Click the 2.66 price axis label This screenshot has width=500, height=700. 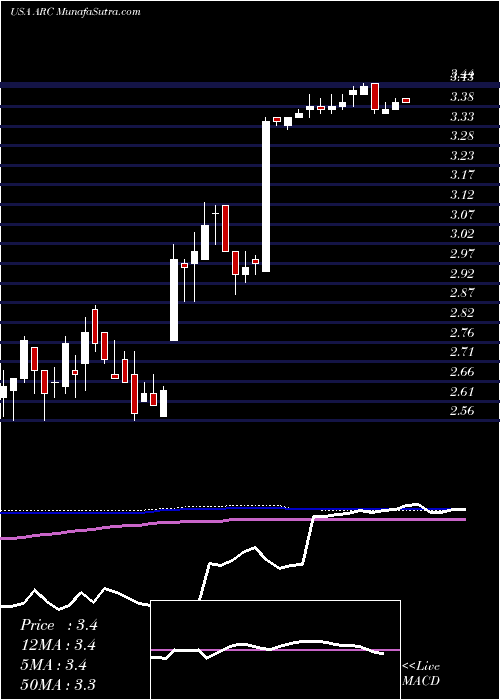click(x=462, y=371)
